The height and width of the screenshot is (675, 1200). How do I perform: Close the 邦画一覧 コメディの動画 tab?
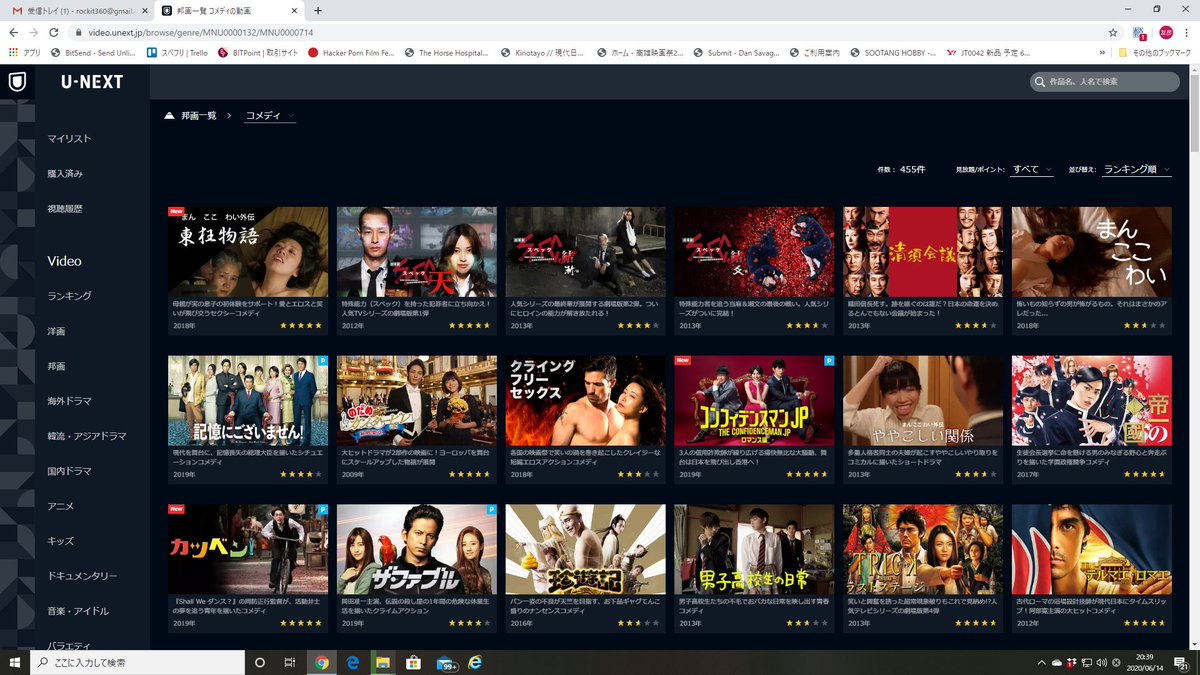click(296, 11)
